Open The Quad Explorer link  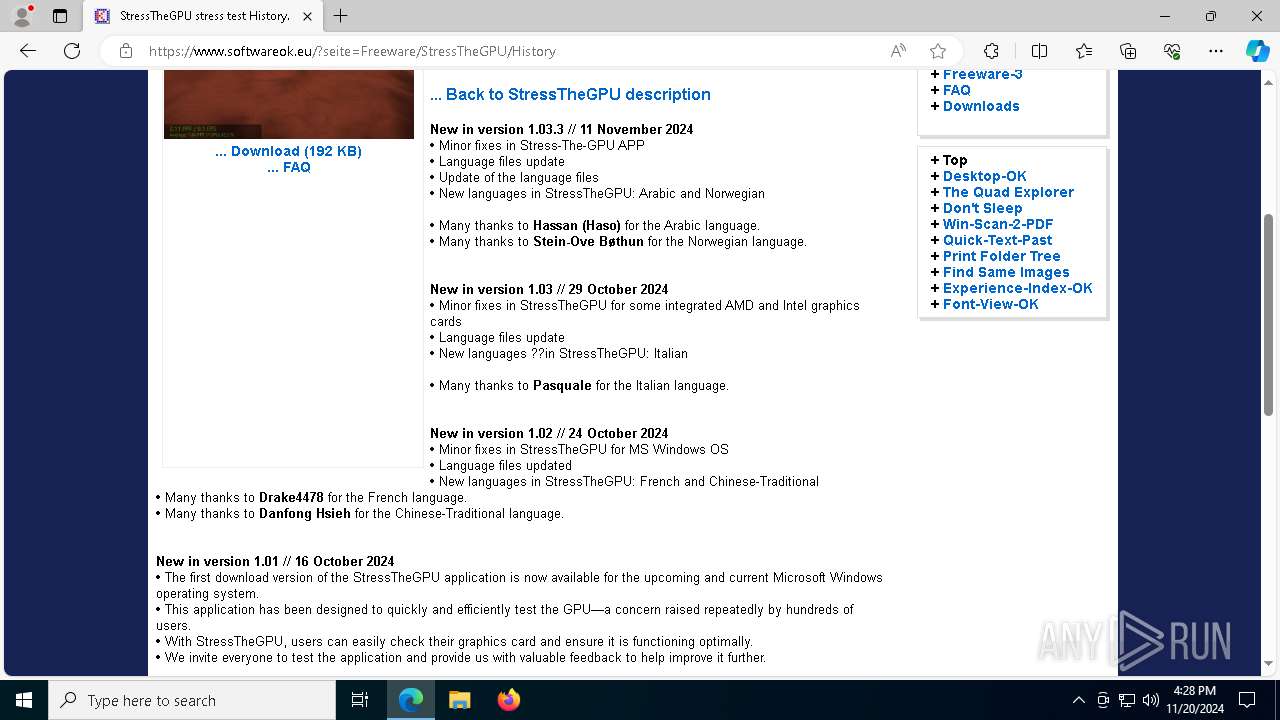point(1008,192)
